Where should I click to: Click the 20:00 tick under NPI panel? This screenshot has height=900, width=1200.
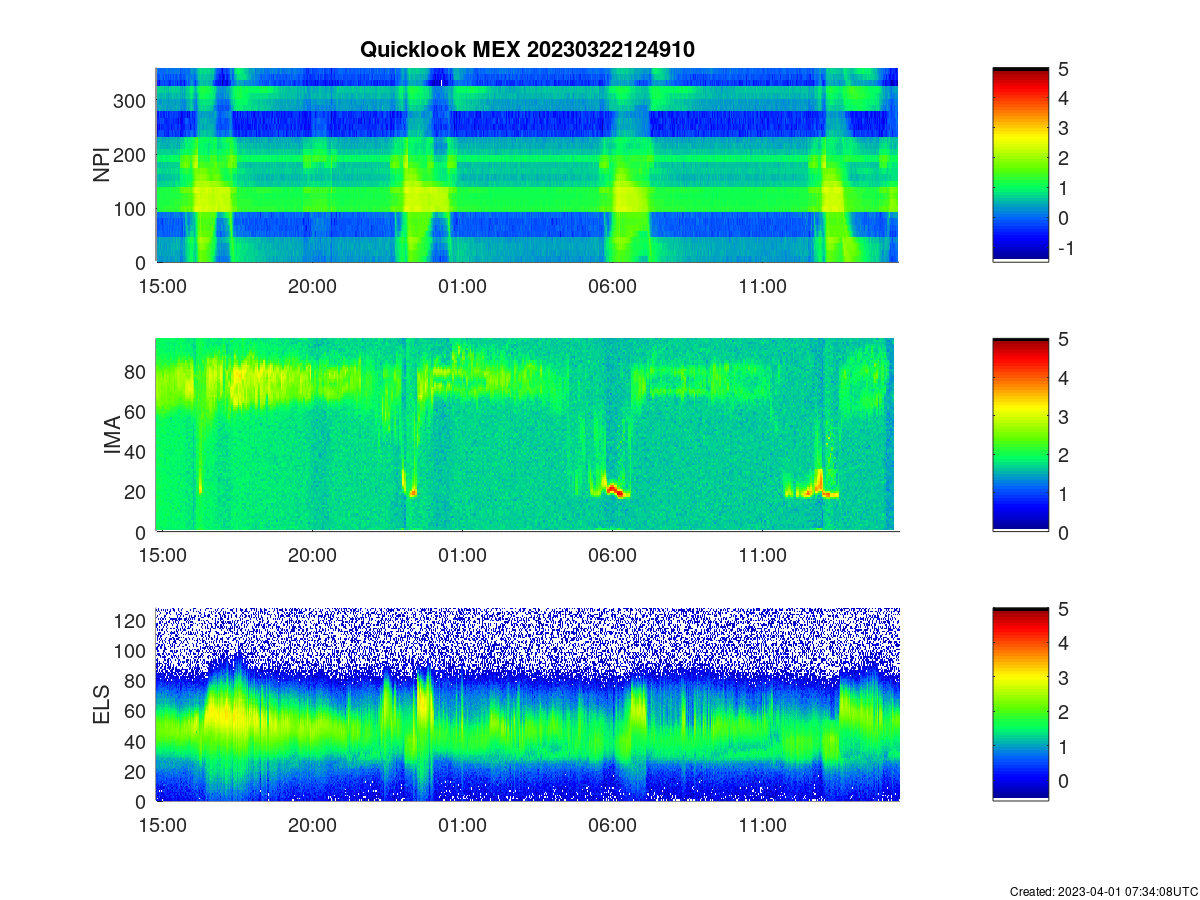(313, 287)
